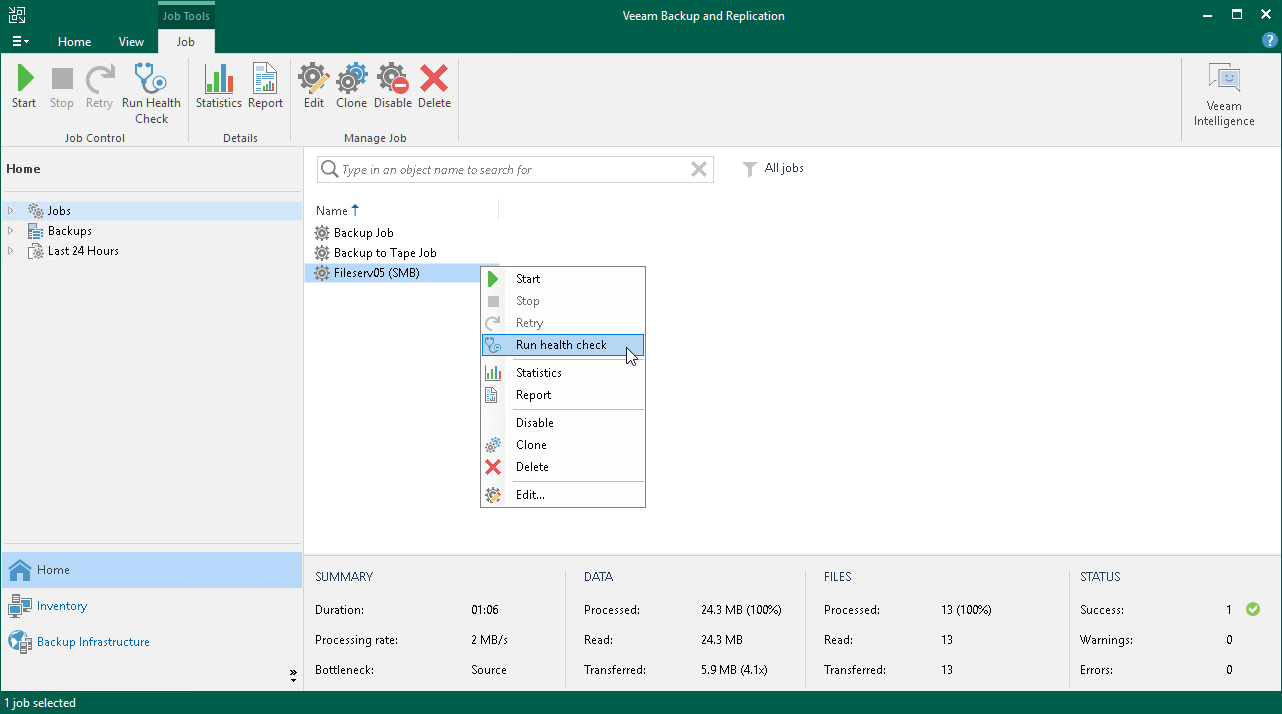1282x714 pixels.
Task: Expand the Backups tree node
Action: (11, 231)
